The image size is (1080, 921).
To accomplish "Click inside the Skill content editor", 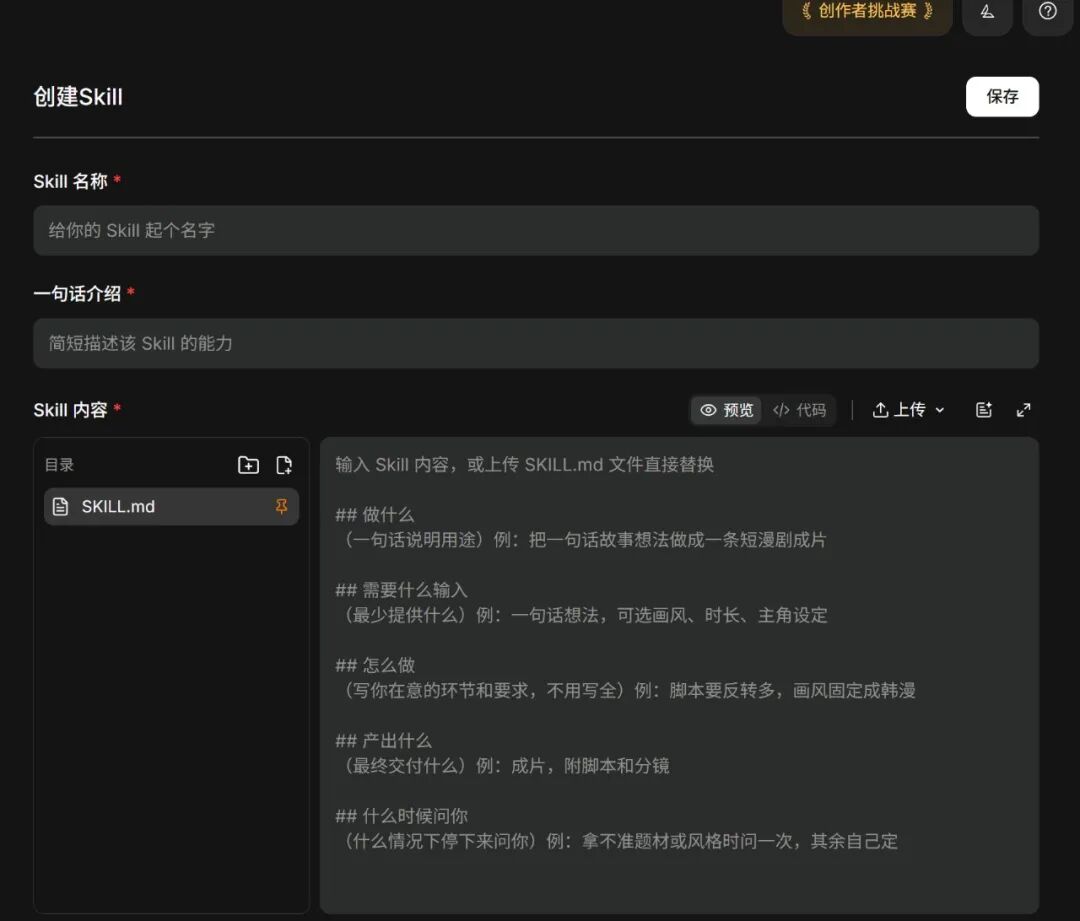I will 679,675.
